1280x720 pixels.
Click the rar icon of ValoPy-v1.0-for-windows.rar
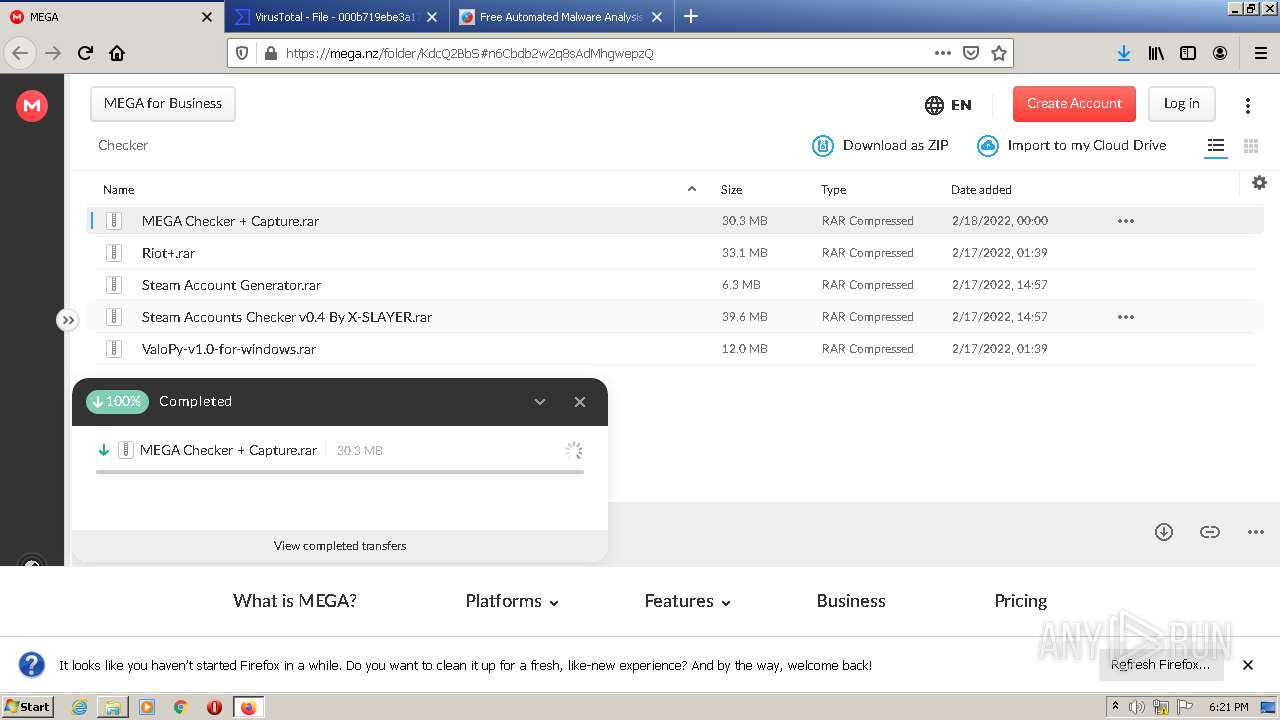tap(114, 349)
